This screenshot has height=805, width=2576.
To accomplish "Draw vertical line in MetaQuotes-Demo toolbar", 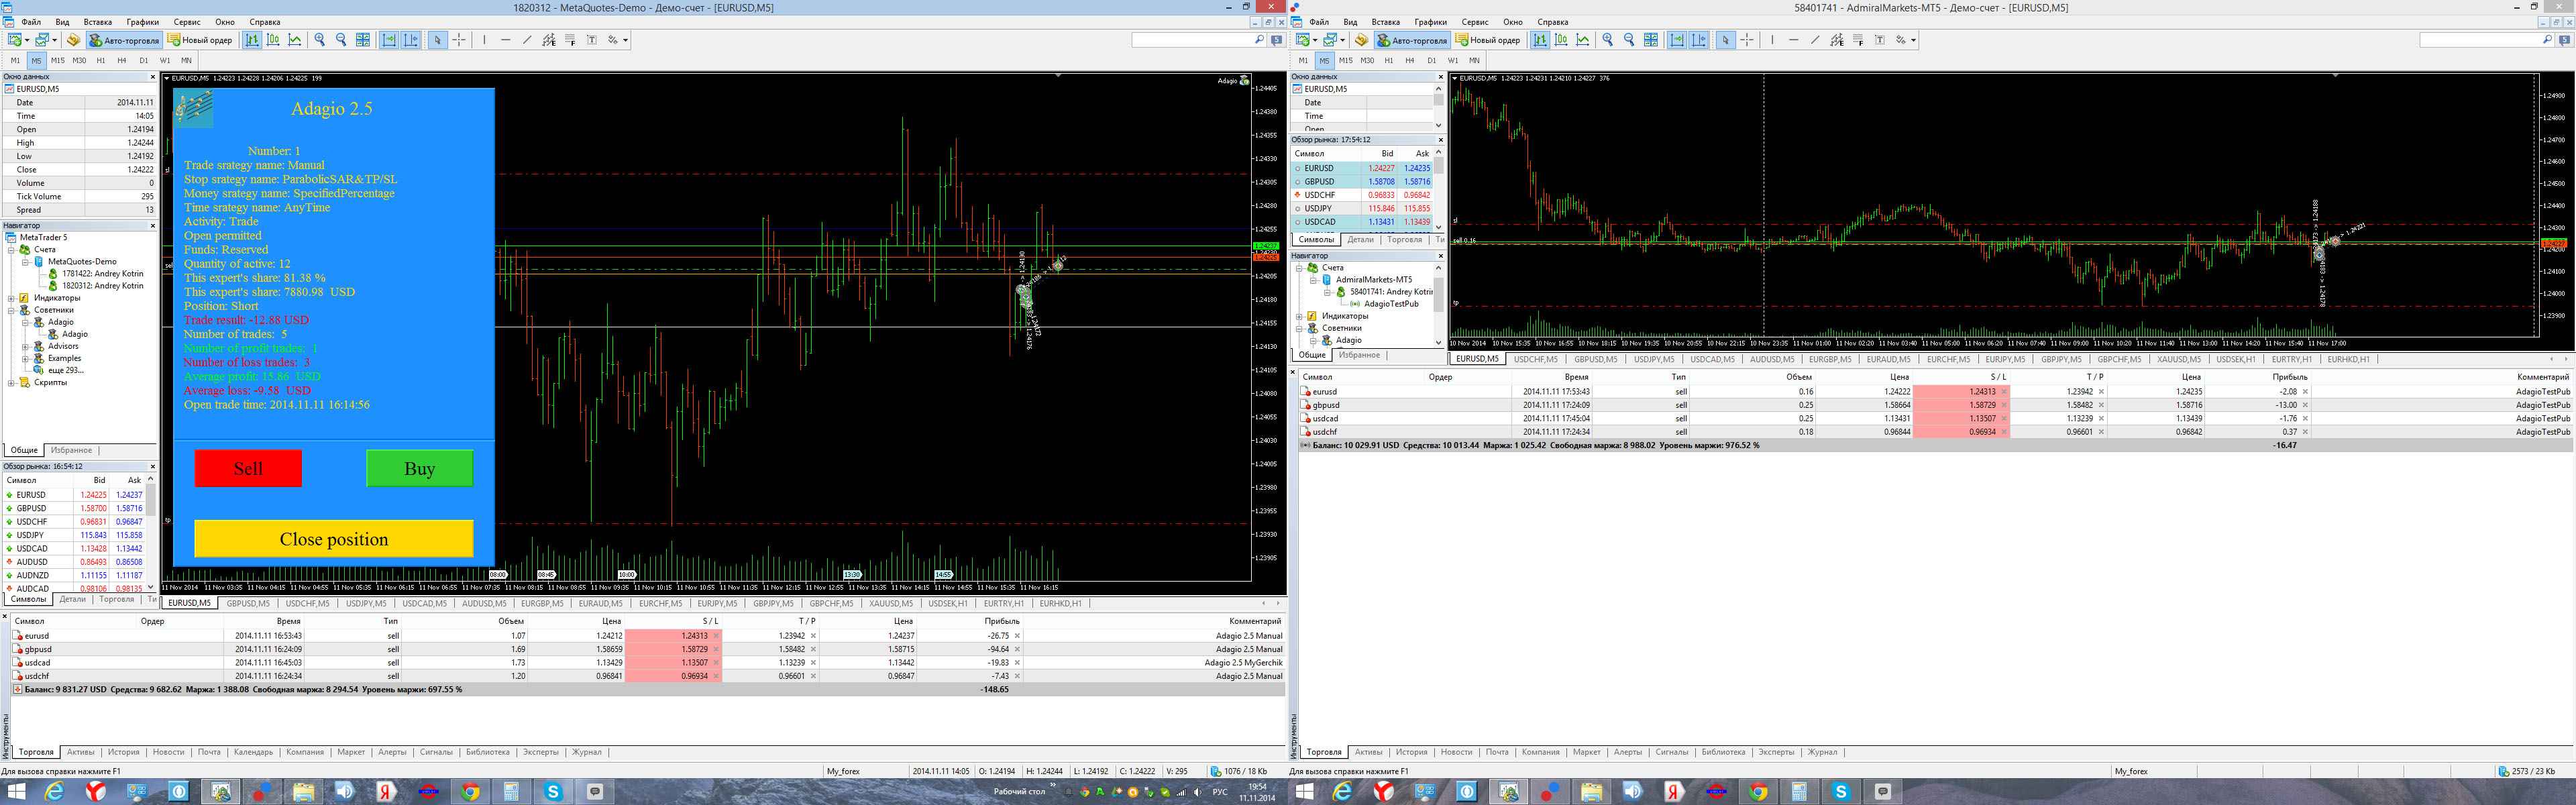I will 484,40.
